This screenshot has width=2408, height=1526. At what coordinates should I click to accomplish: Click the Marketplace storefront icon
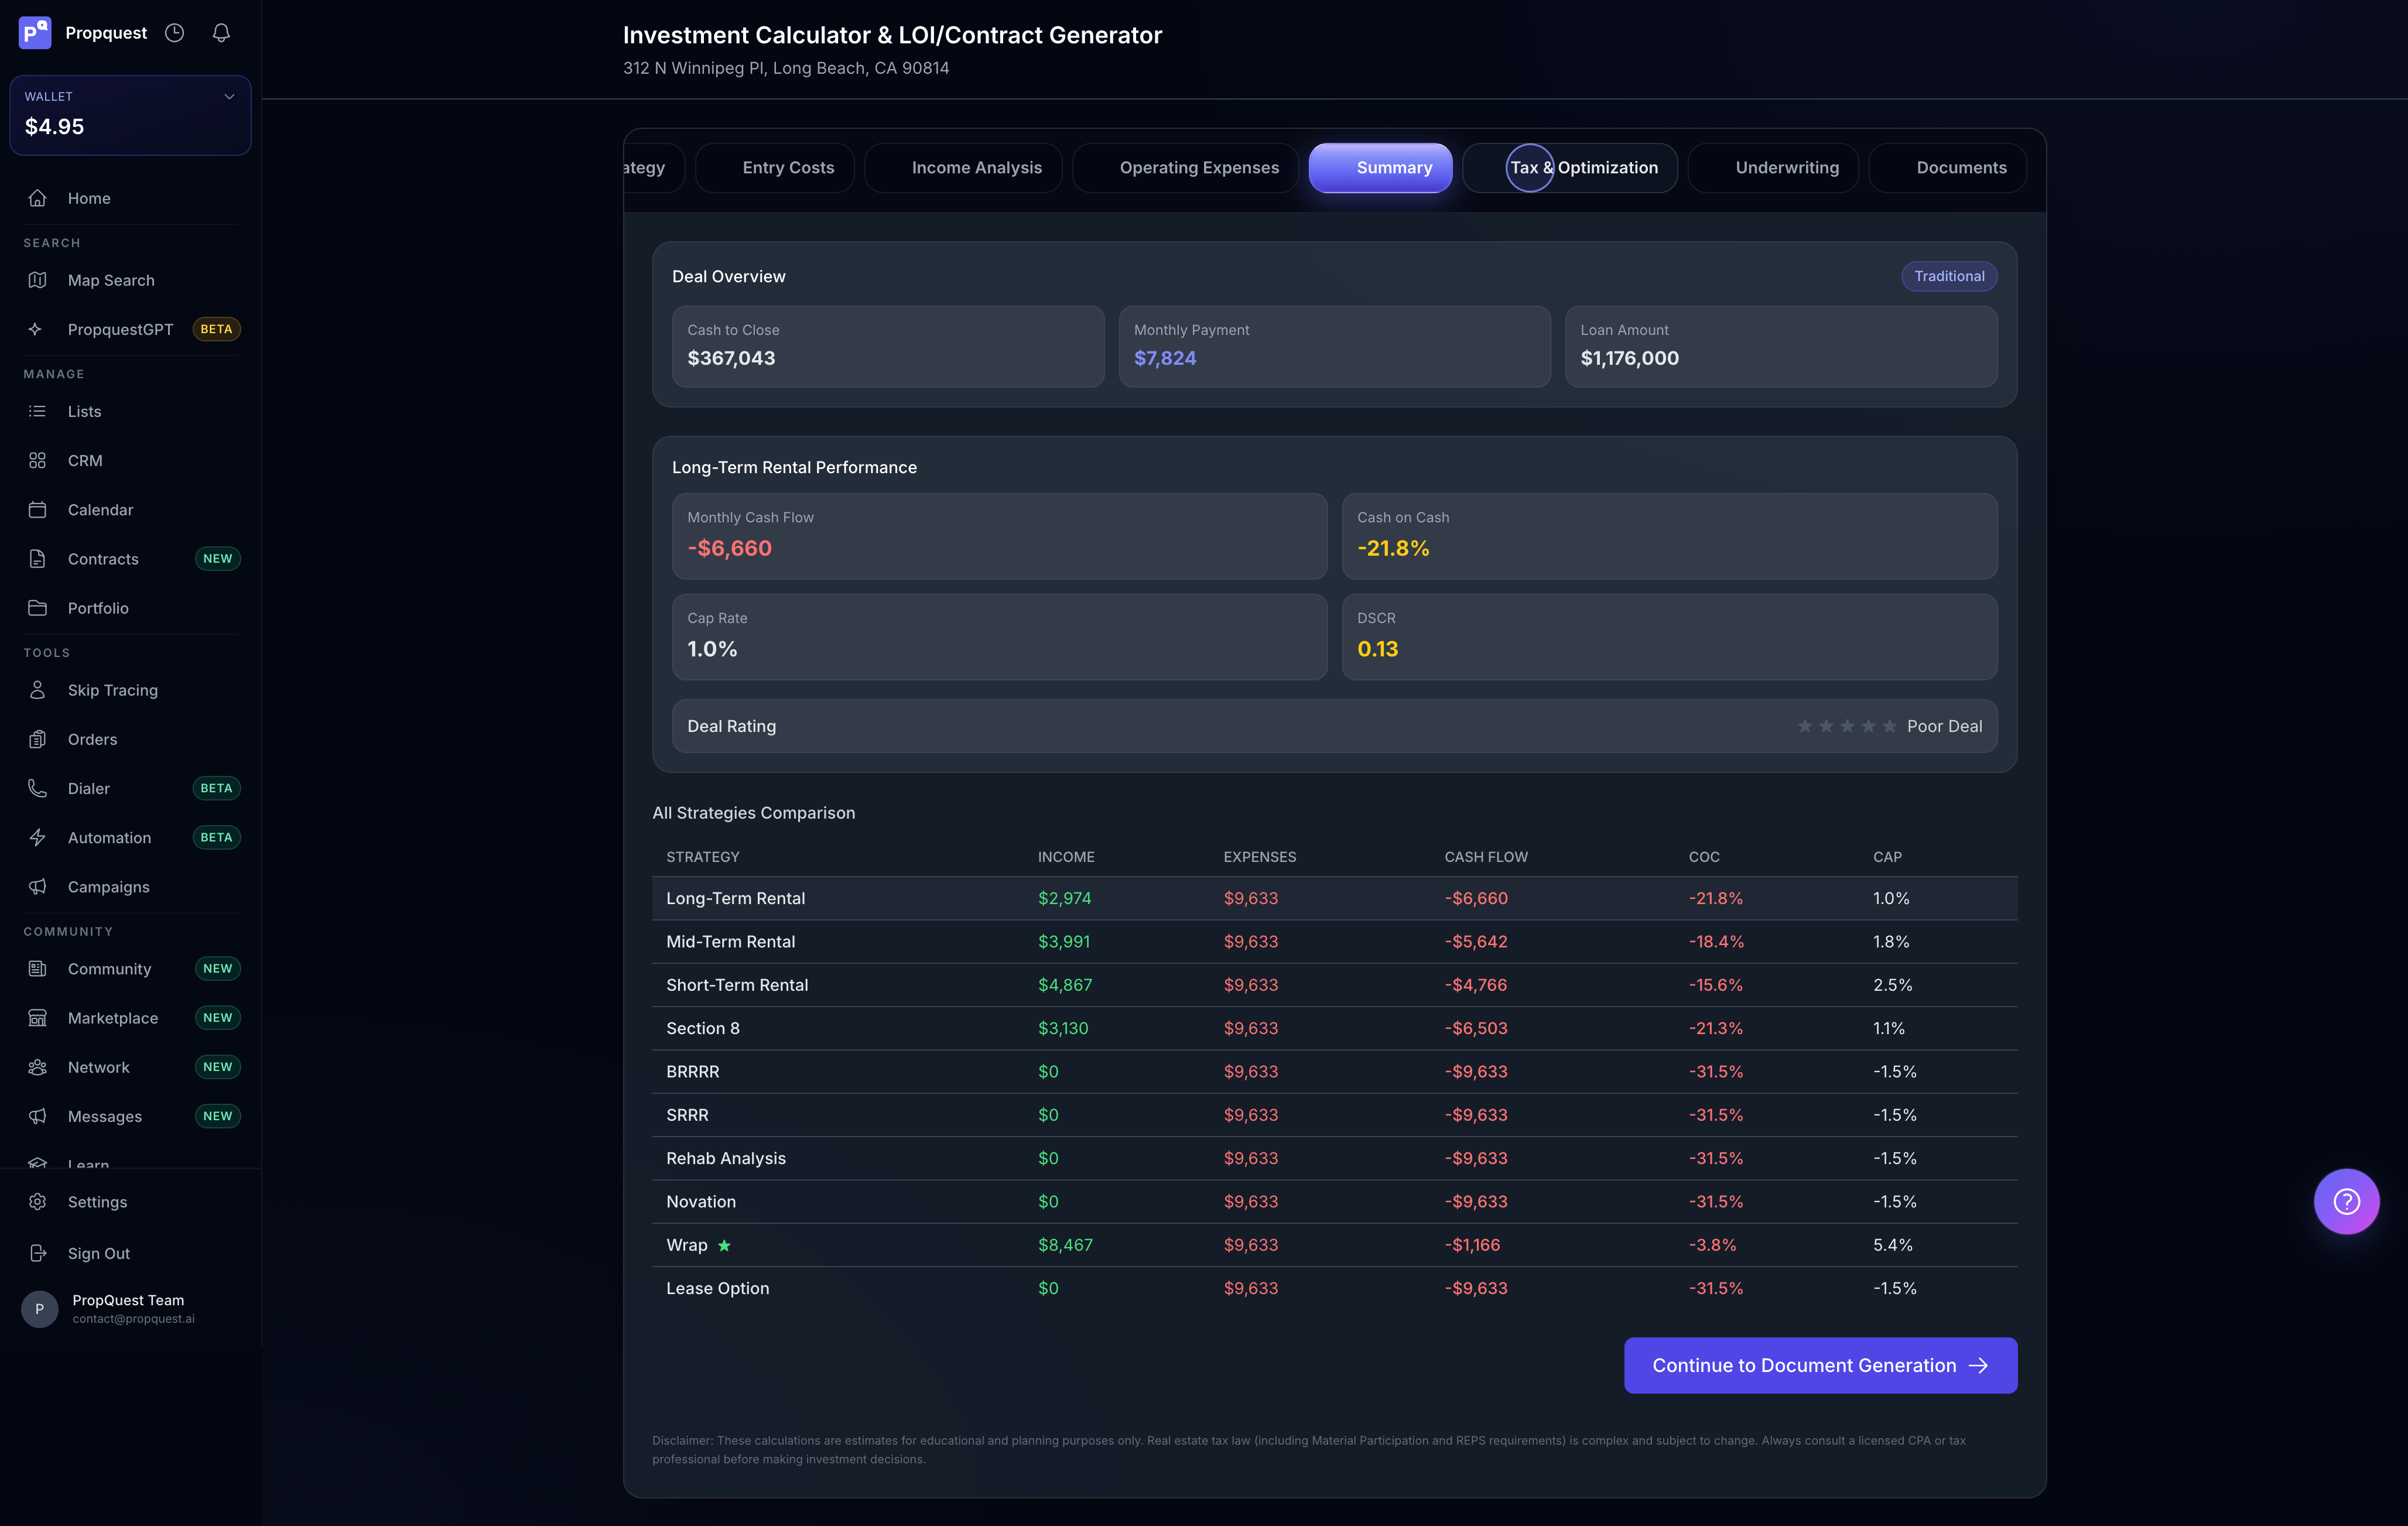(x=38, y=1018)
